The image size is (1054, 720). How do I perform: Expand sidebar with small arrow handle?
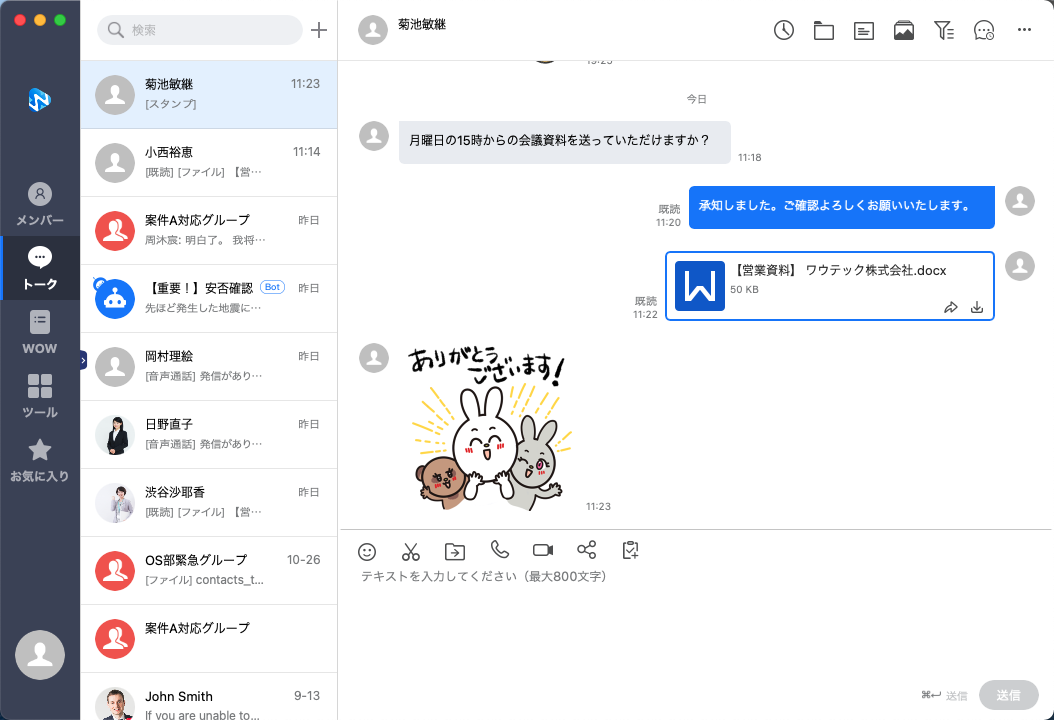click(83, 360)
